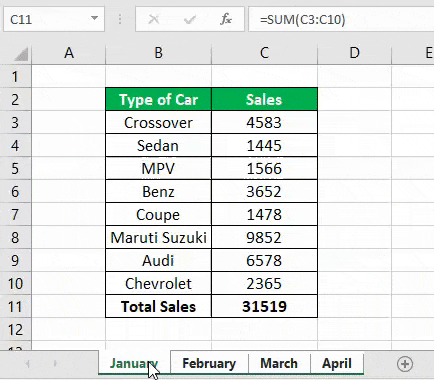
Task: Click the Select All corner triangle
Action: pos(21,54)
